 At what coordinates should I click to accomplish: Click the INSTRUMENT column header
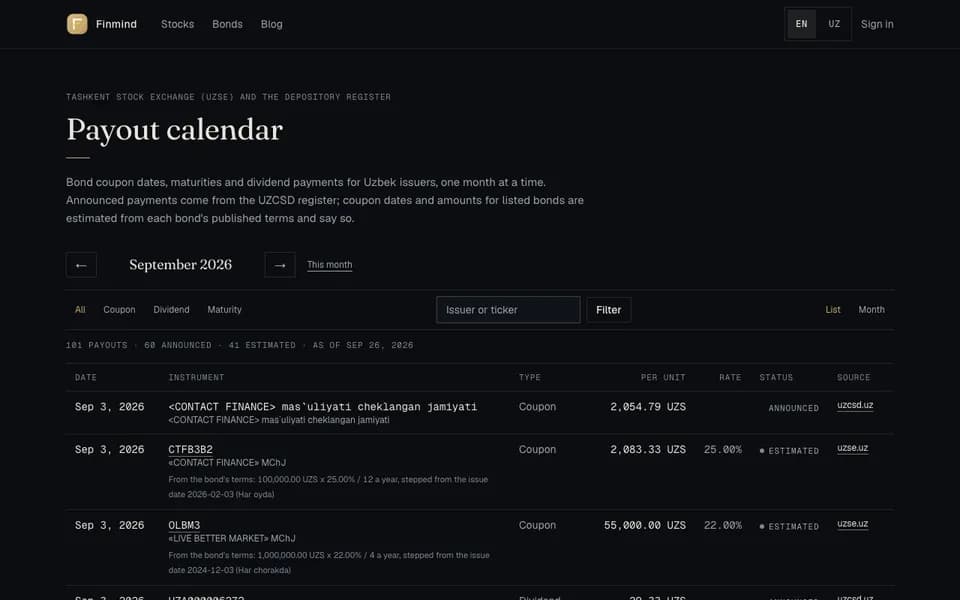pos(197,377)
